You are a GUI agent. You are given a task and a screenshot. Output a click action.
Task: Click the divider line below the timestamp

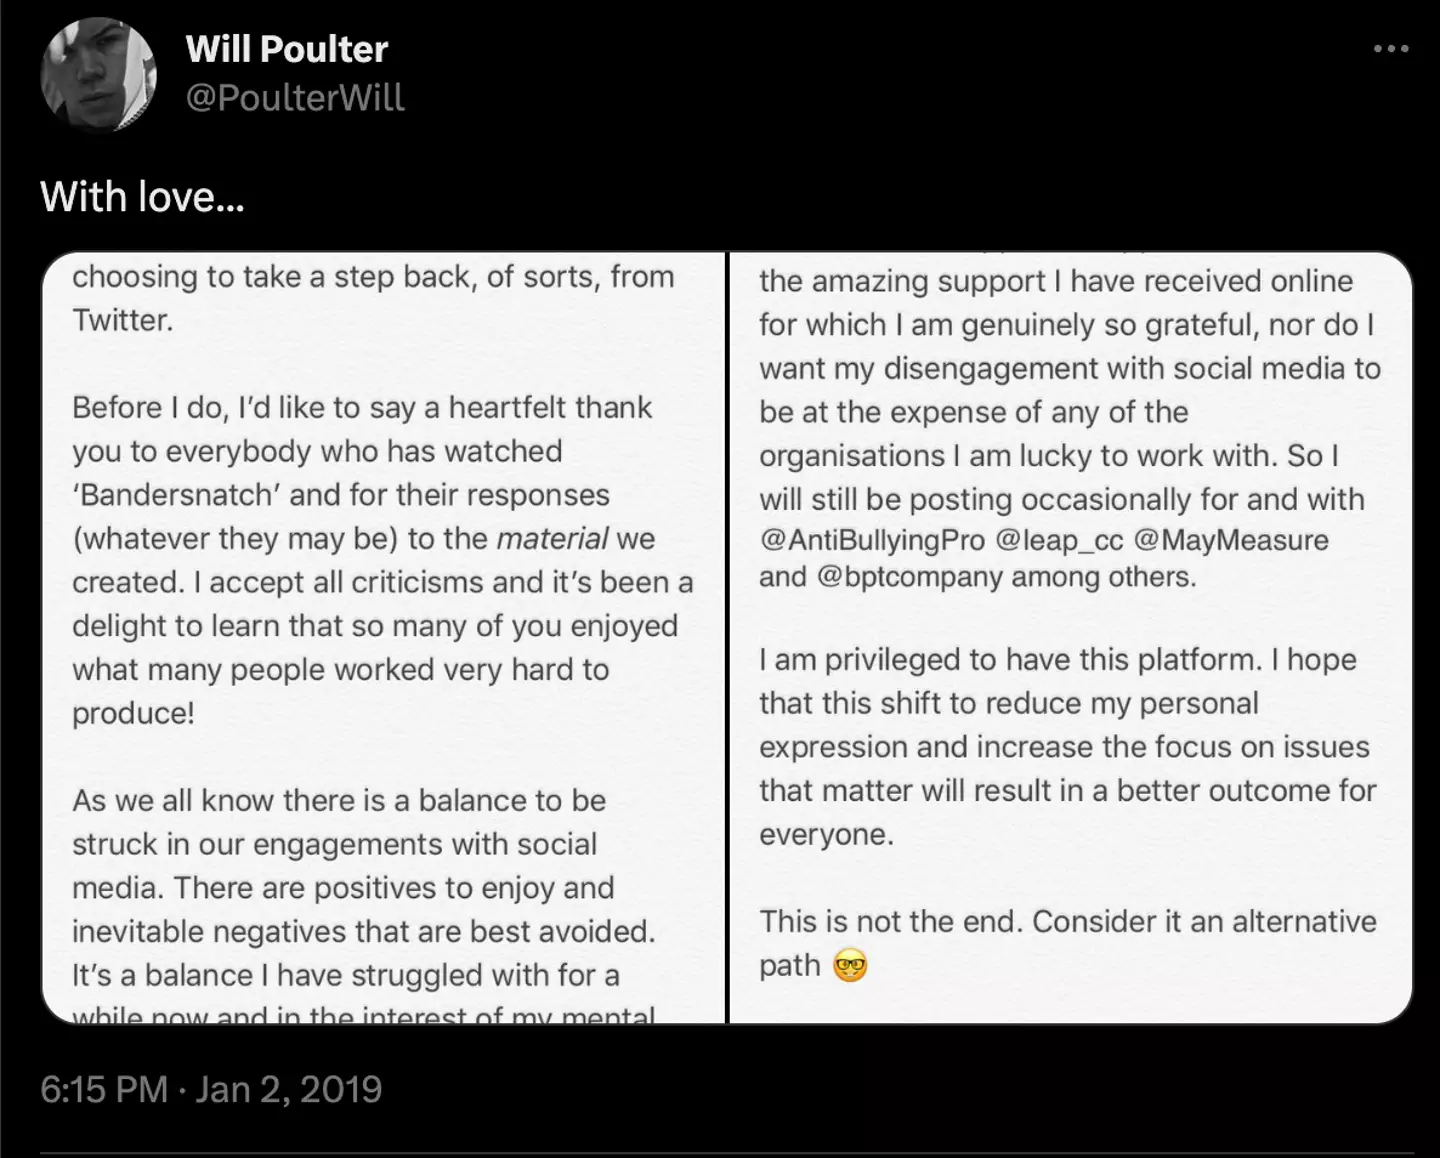click(720, 1152)
